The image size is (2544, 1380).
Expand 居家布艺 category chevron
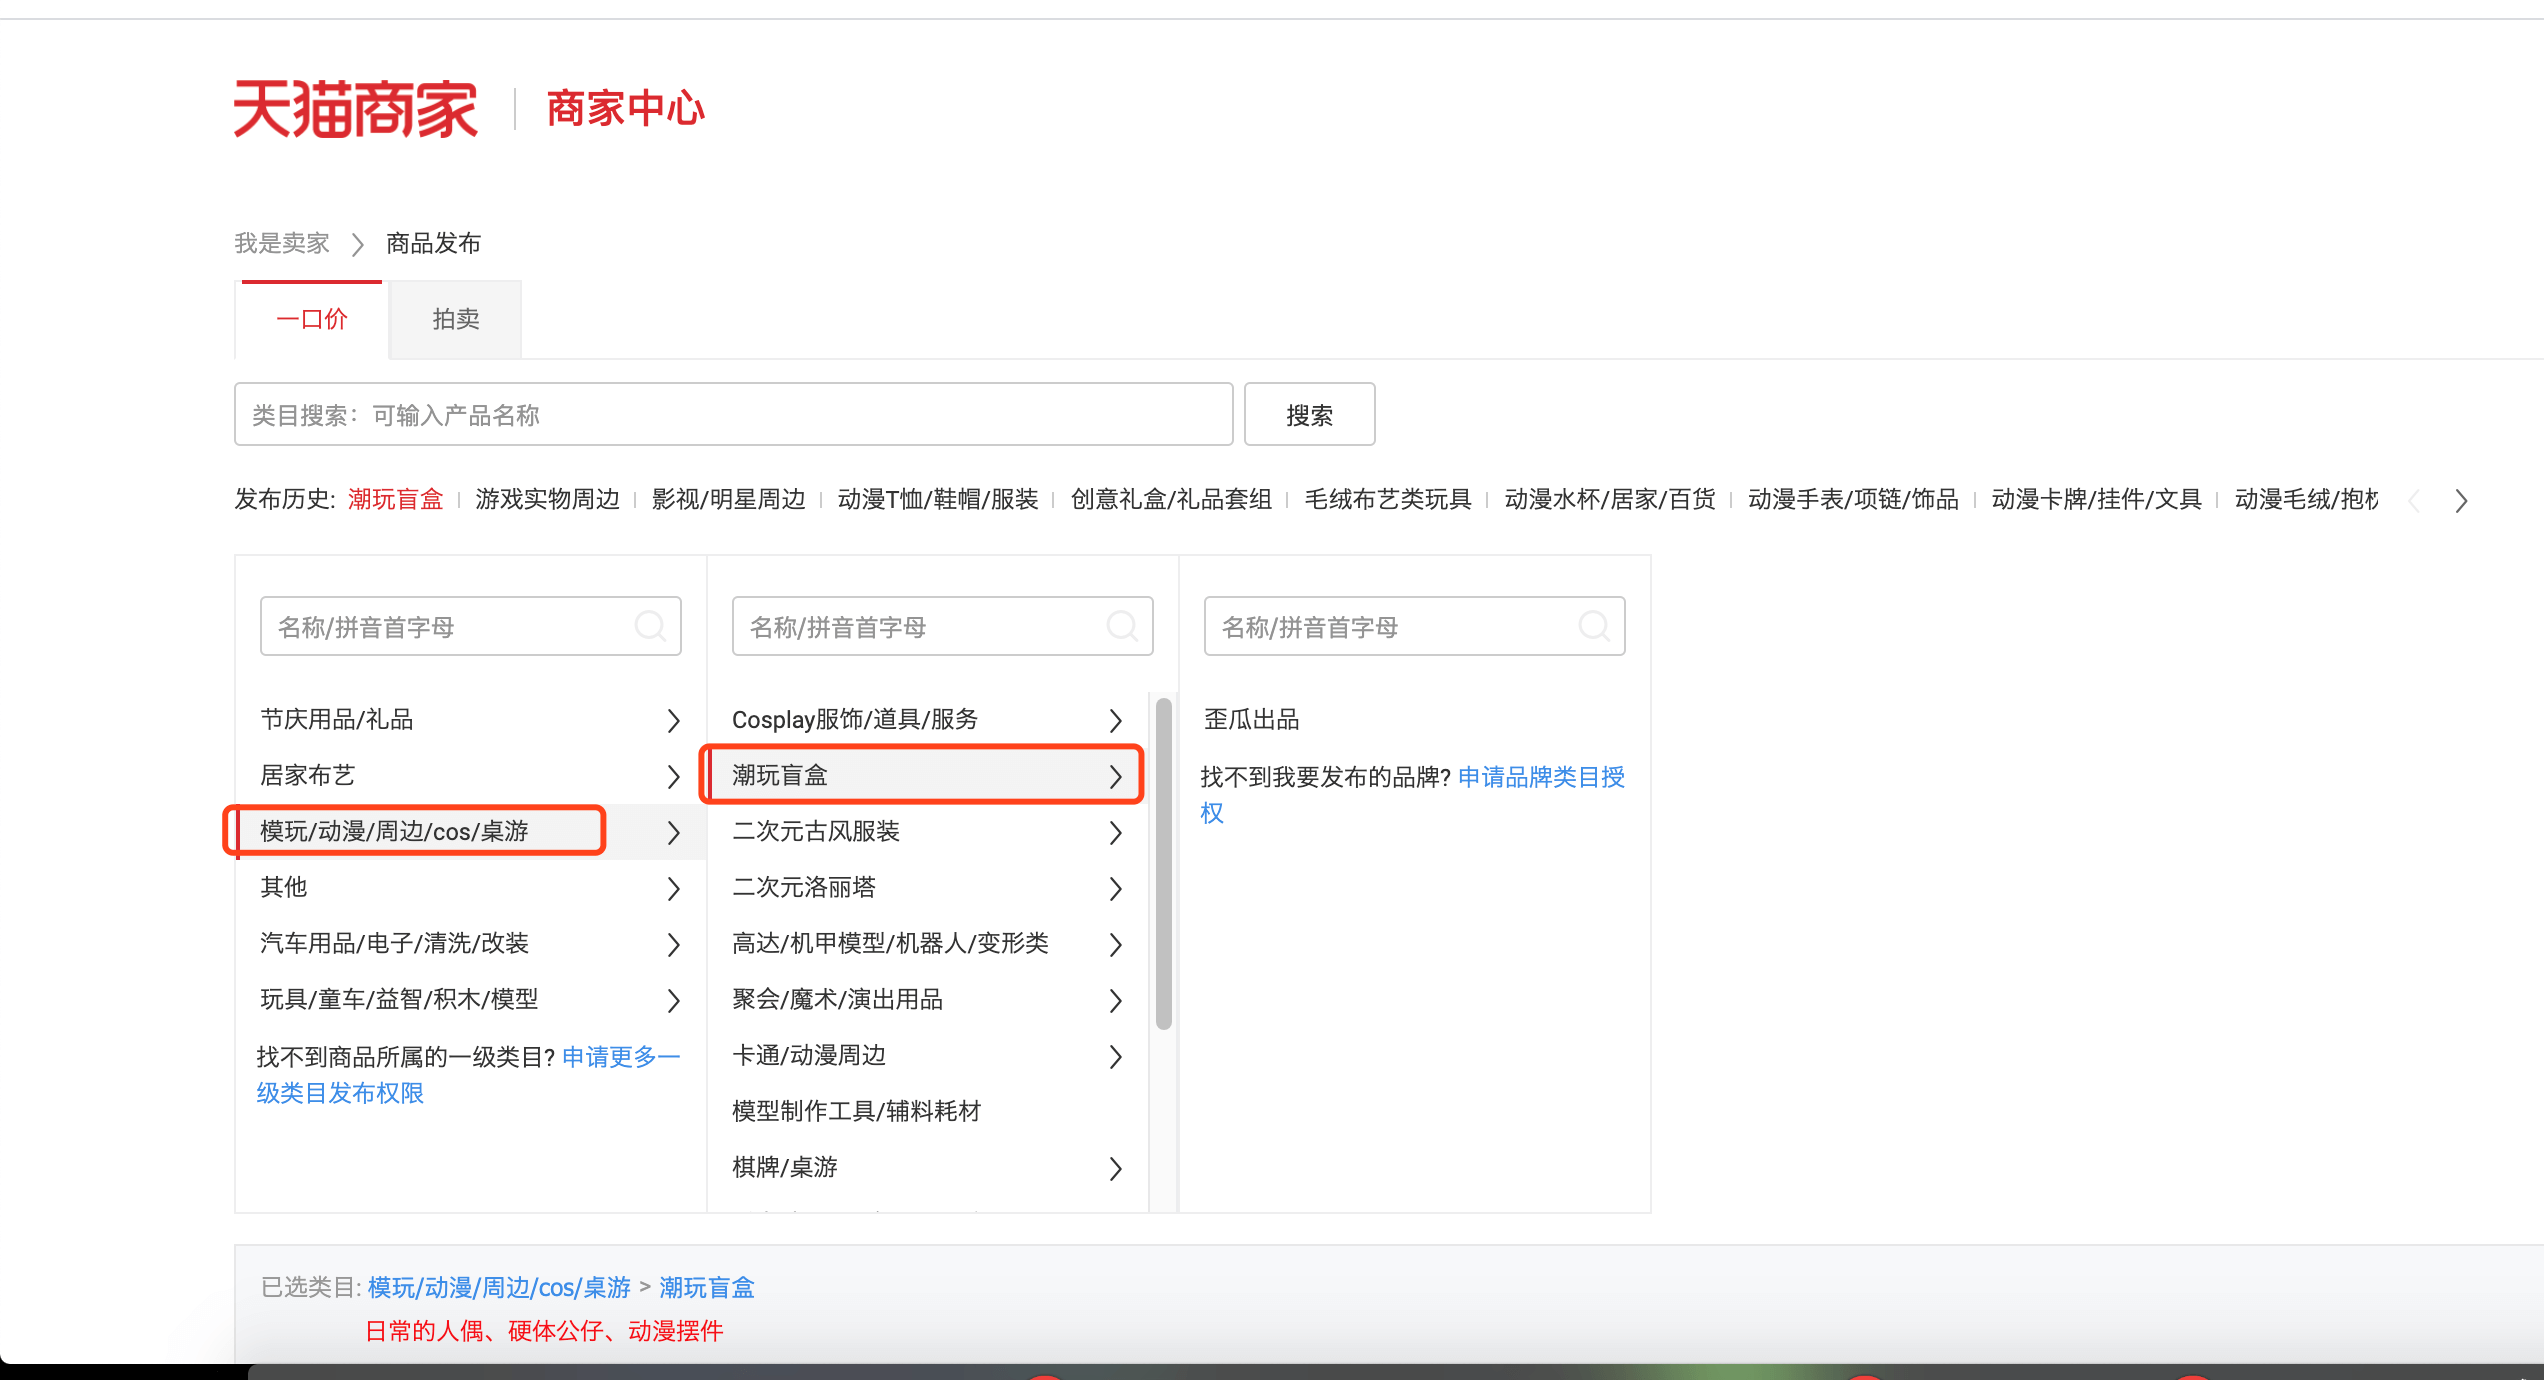click(x=673, y=776)
